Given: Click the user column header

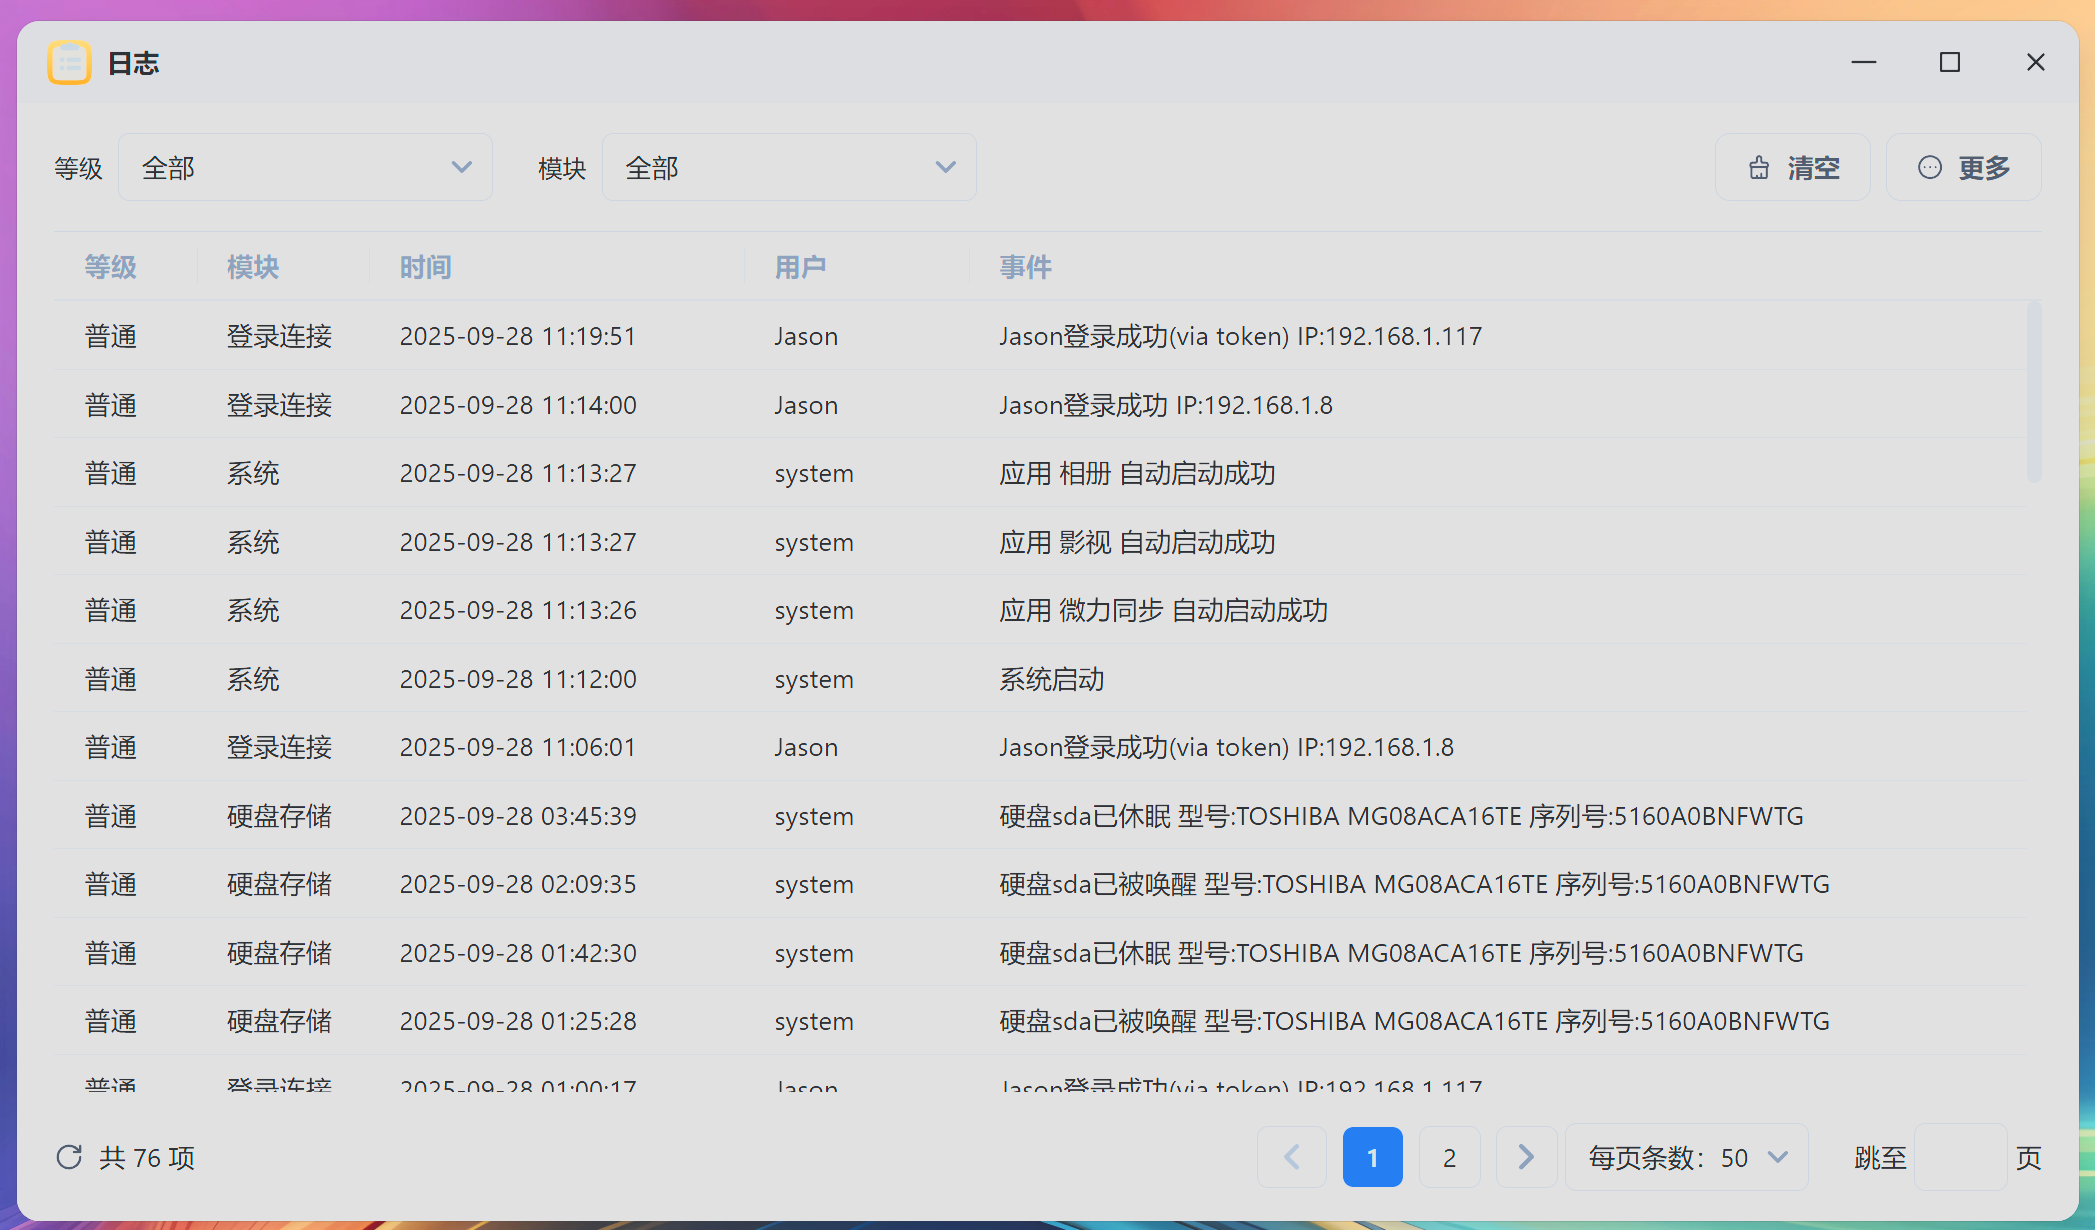Looking at the screenshot, I should [x=800, y=267].
